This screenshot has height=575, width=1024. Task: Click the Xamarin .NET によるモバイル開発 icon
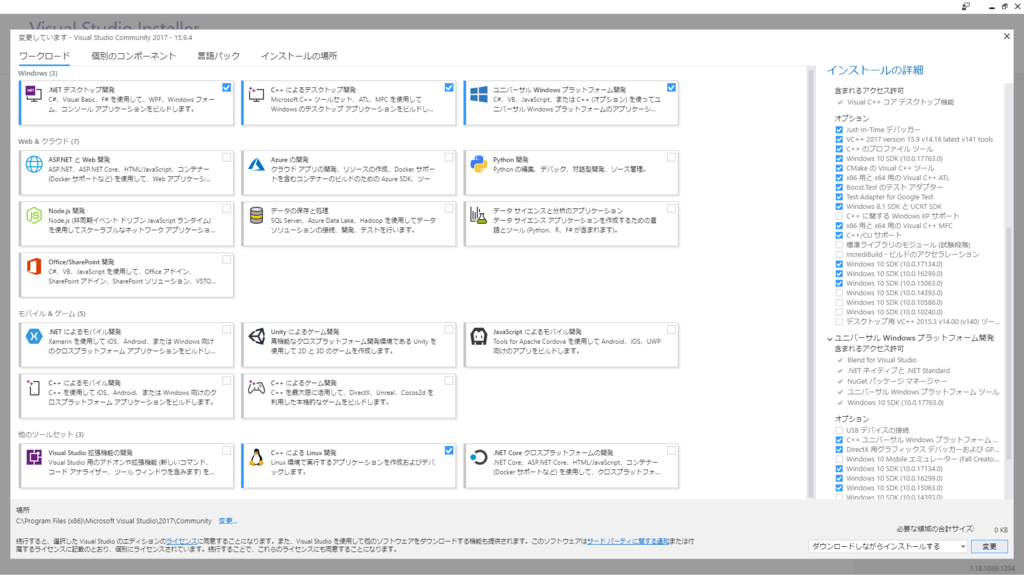34,336
